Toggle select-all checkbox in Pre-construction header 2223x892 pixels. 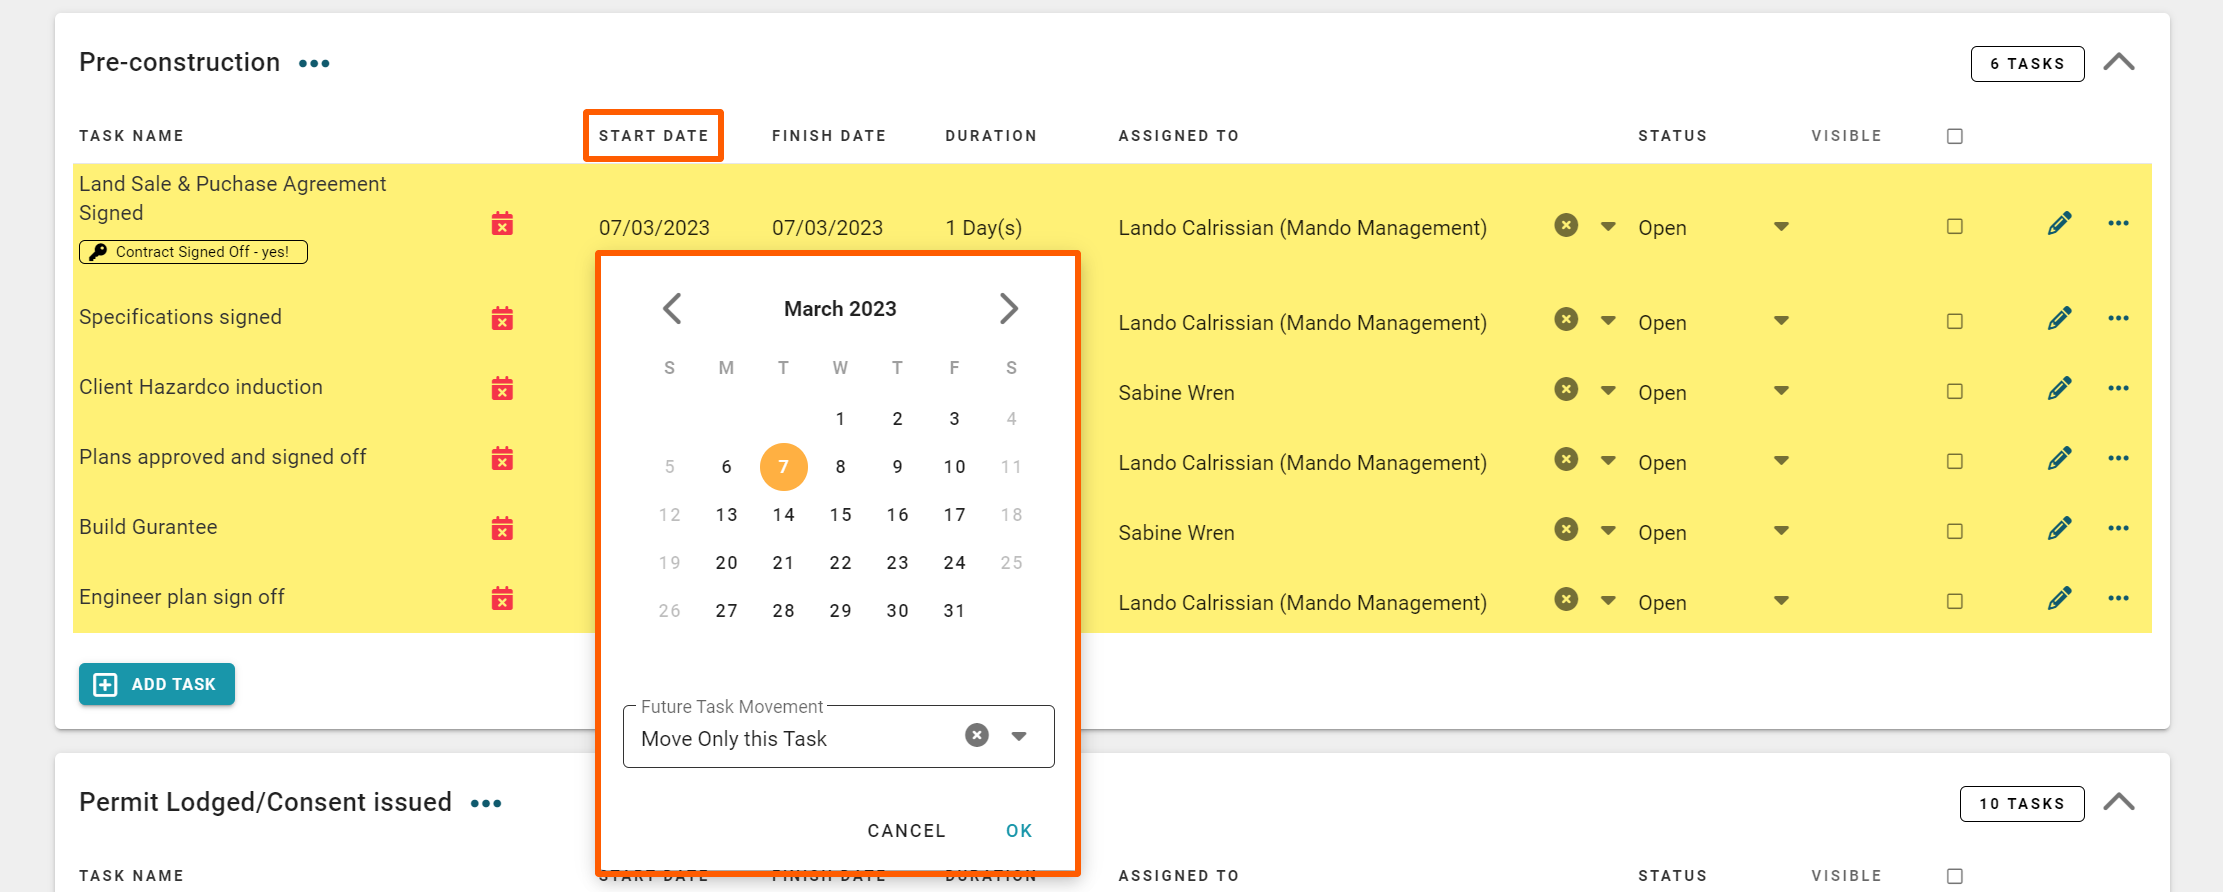pos(1954,136)
